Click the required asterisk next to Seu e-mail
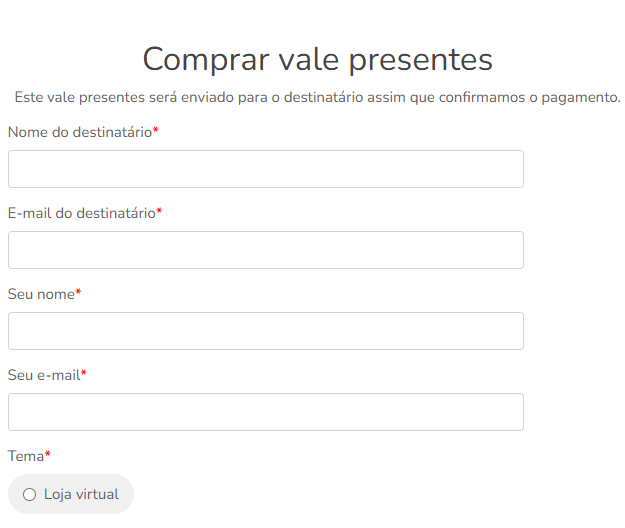Image resolution: width=625 pixels, height=528 pixels. pyautogui.click(x=84, y=373)
